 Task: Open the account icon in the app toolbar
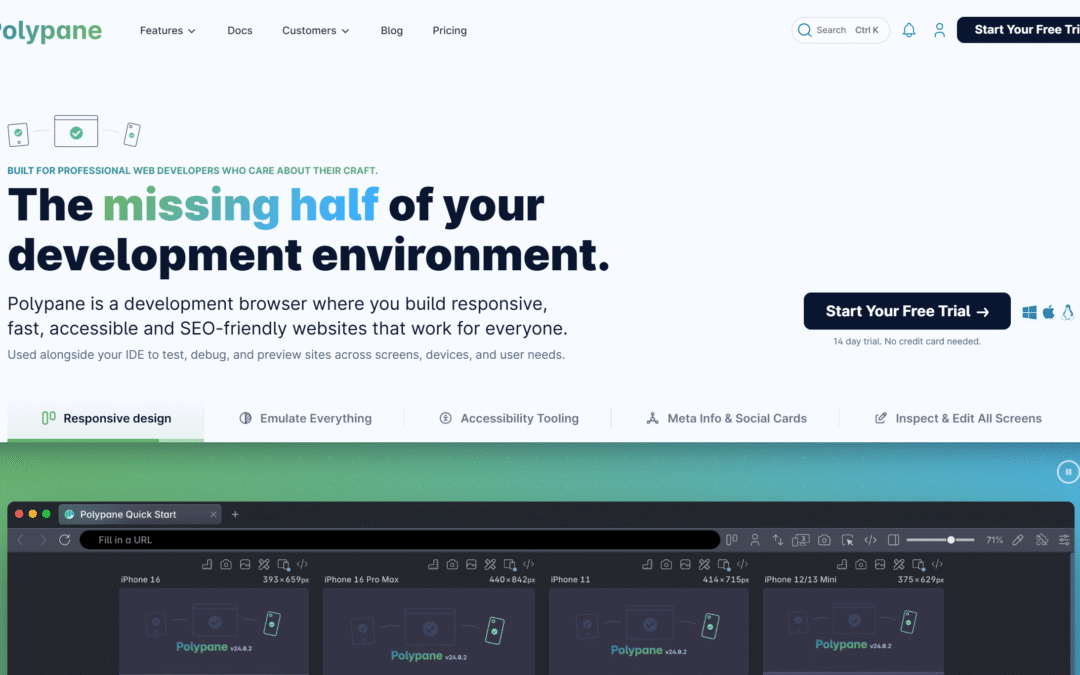pyautogui.click(x=755, y=540)
